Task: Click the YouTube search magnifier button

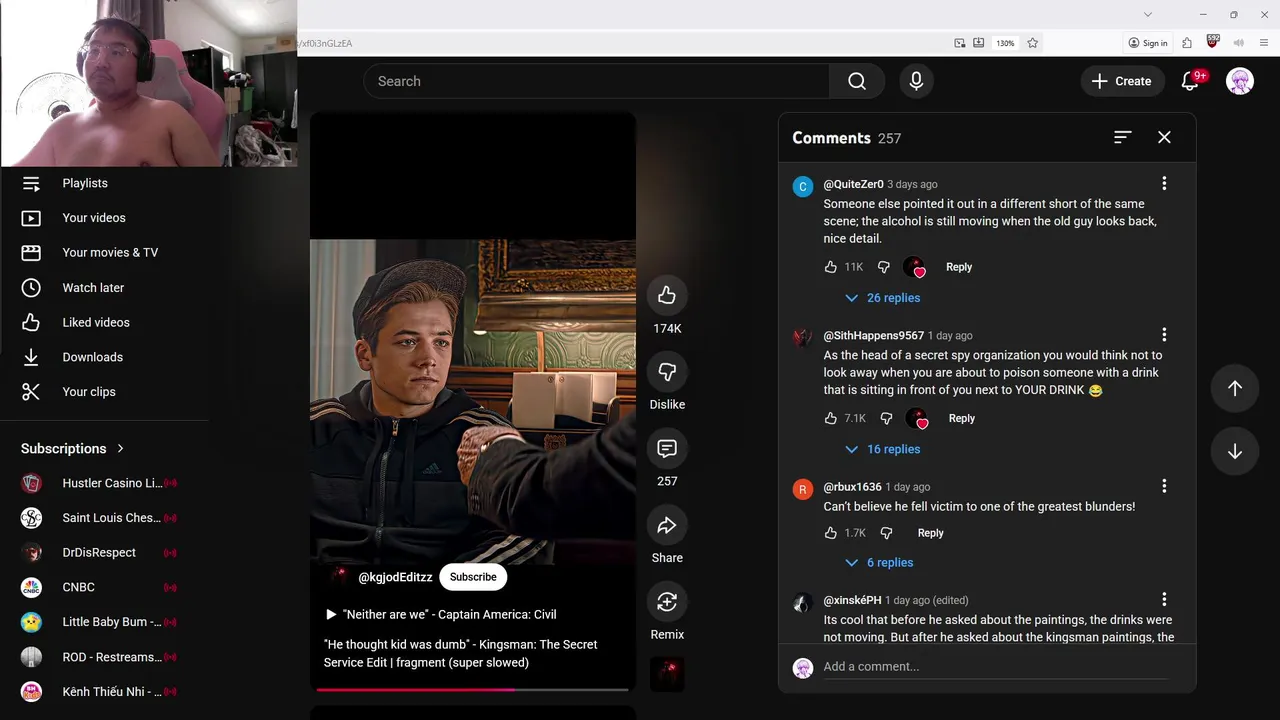Action: [x=857, y=81]
